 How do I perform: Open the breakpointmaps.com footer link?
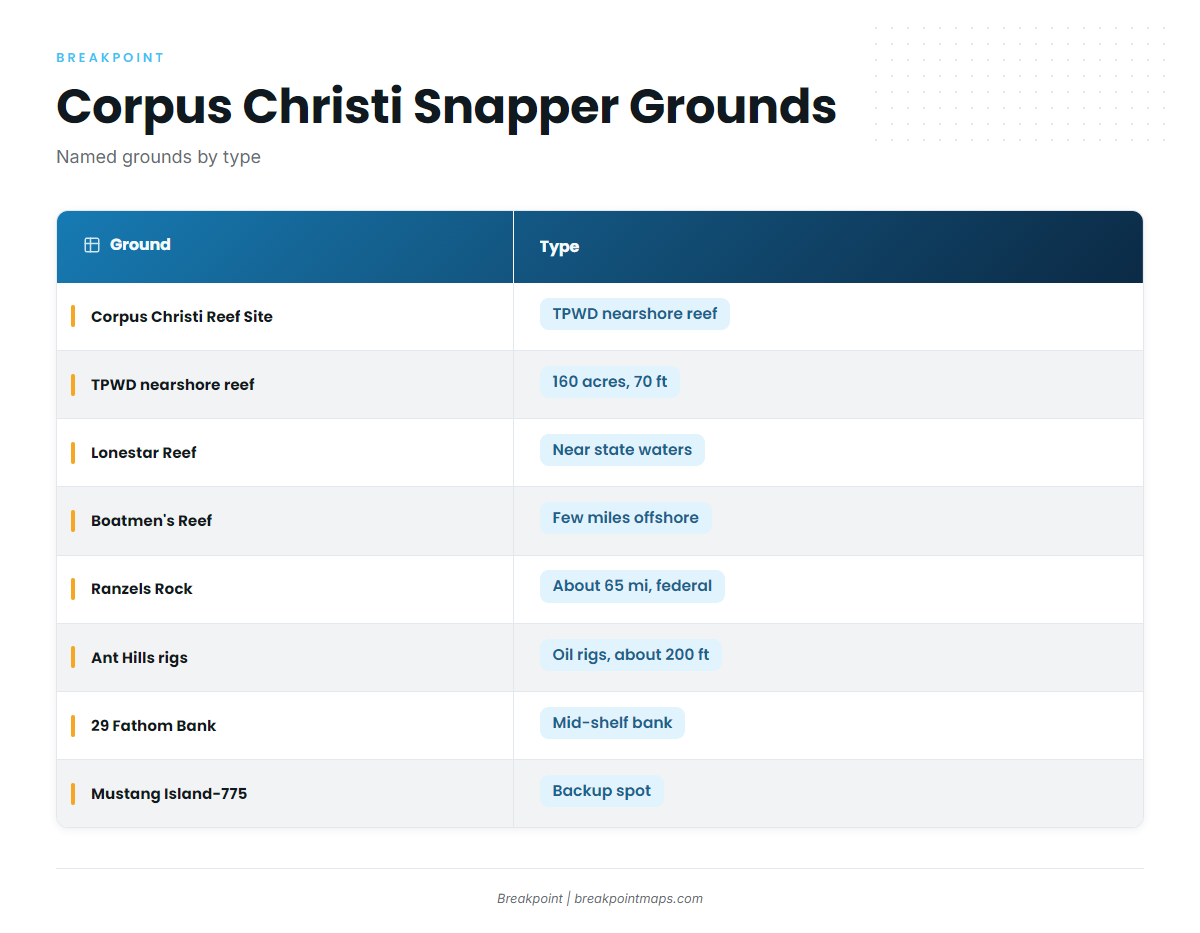coord(638,898)
